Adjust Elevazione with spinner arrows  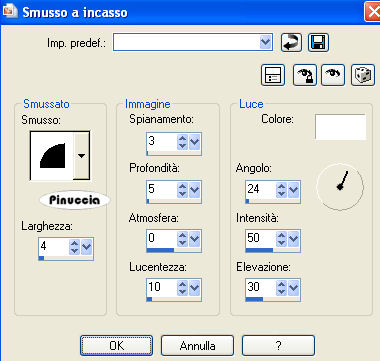pyautogui.click(x=281, y=288)
